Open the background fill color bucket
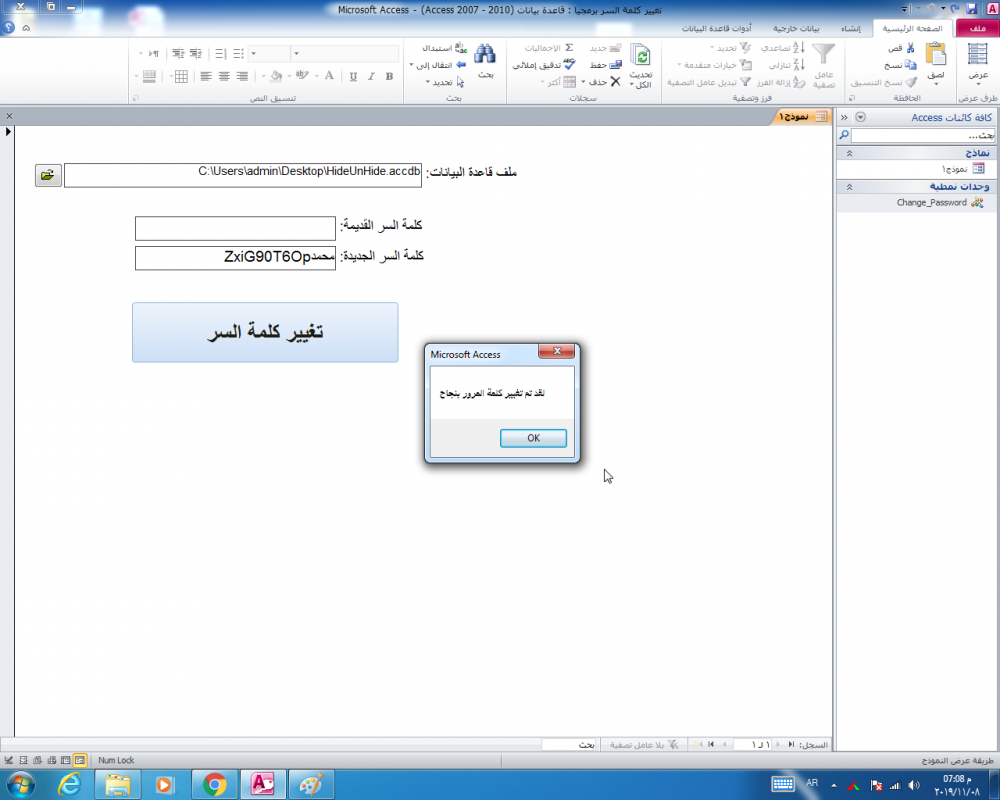Image resolution: width=1000 pixels, height=800 pixels. 276,77
